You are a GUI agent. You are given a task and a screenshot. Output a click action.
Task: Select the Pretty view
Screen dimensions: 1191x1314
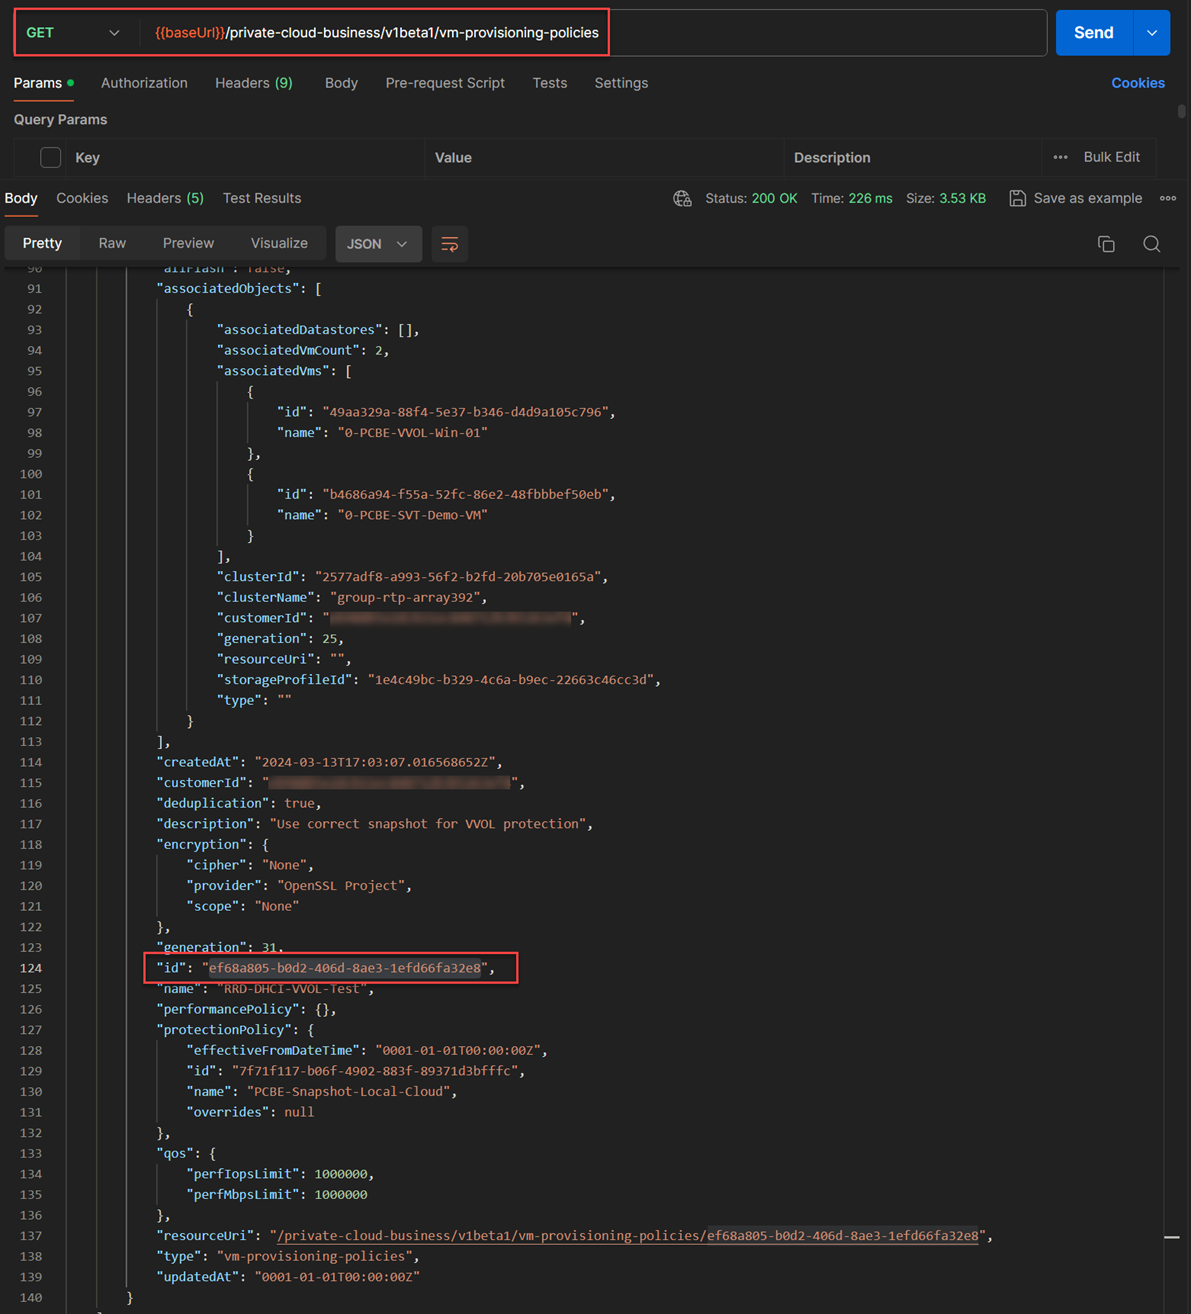click(42, 243)
